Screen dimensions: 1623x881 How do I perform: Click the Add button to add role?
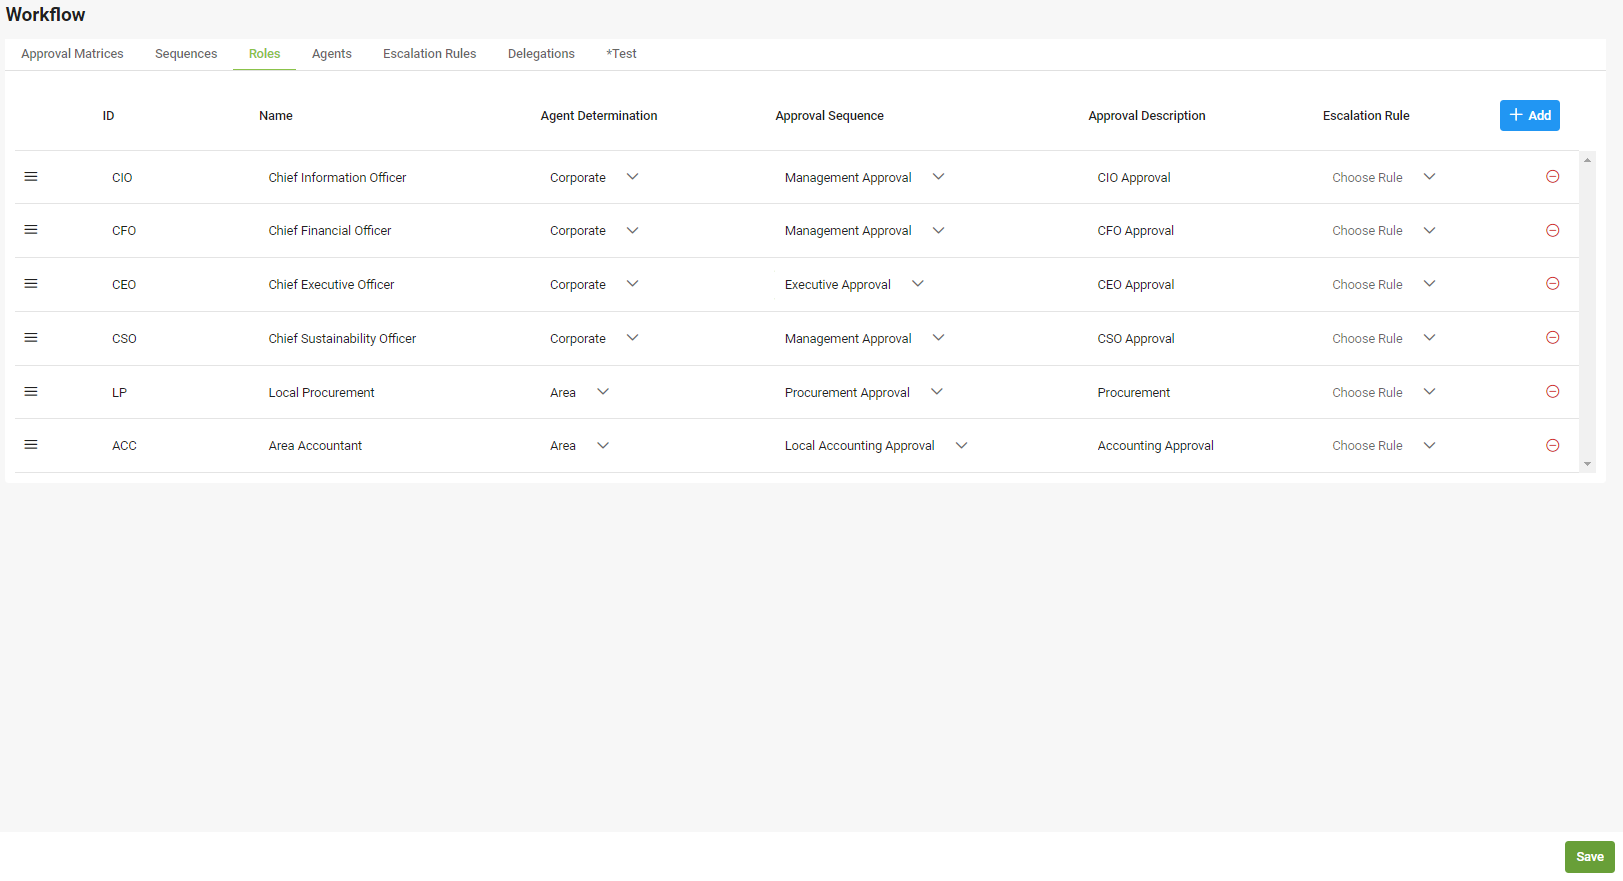tap(1529, 115)
